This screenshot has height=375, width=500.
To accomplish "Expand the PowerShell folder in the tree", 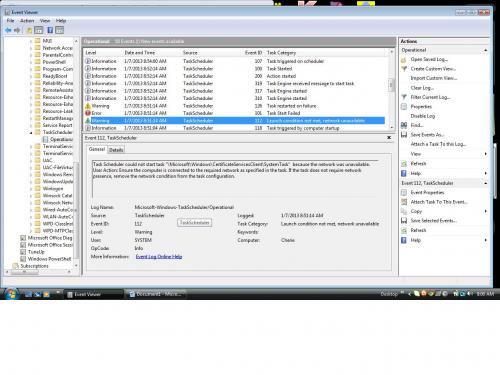I will [31, 62].
